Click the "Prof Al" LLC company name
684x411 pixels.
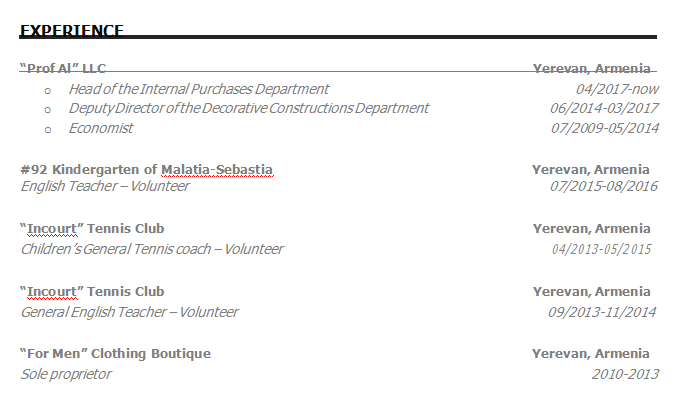(62, 68)
